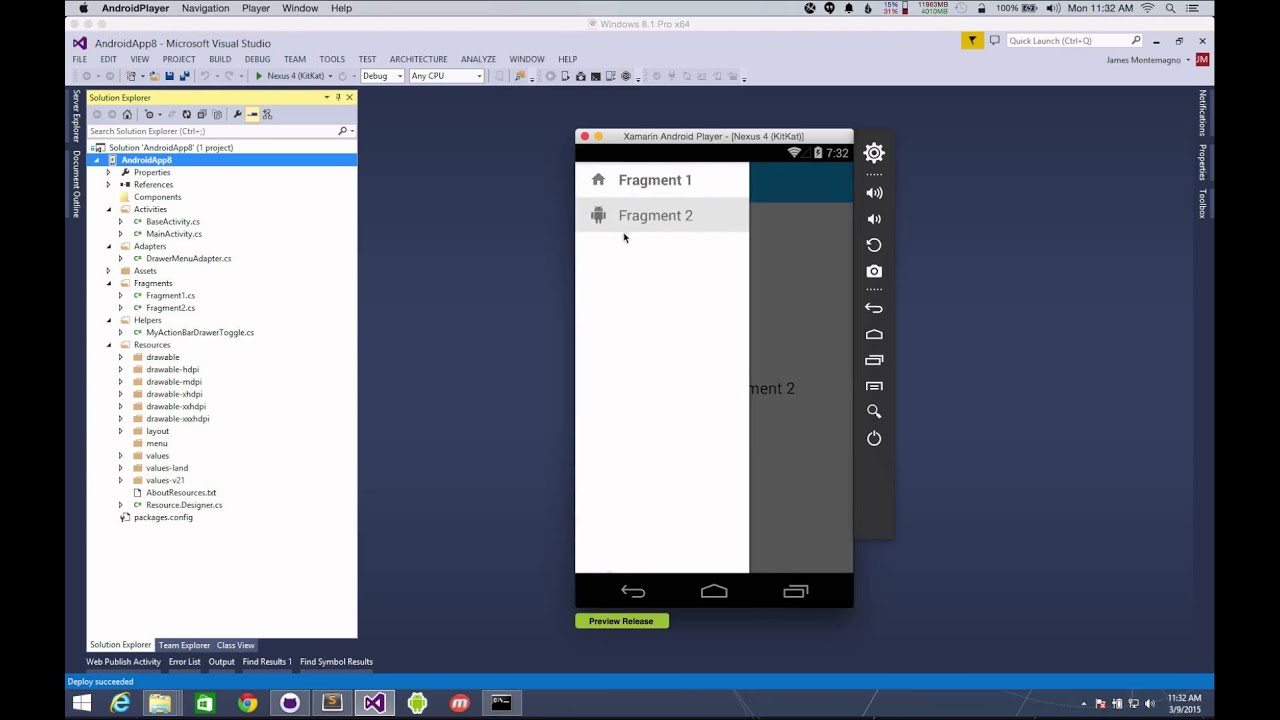Select DrawerMenuAdapter.cs file
The height and width of the screenshot is (720, 1280).
[188, 258]
